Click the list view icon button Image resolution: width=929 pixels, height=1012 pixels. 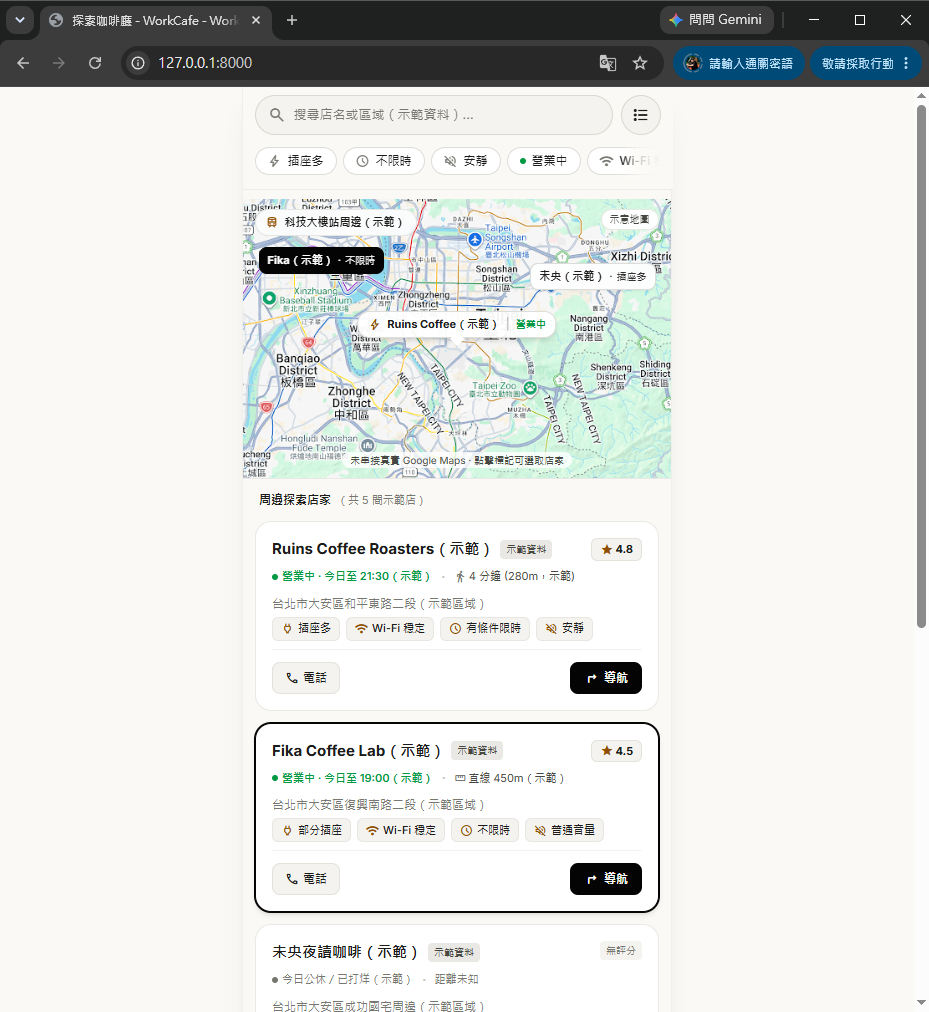tap(640, 115)
